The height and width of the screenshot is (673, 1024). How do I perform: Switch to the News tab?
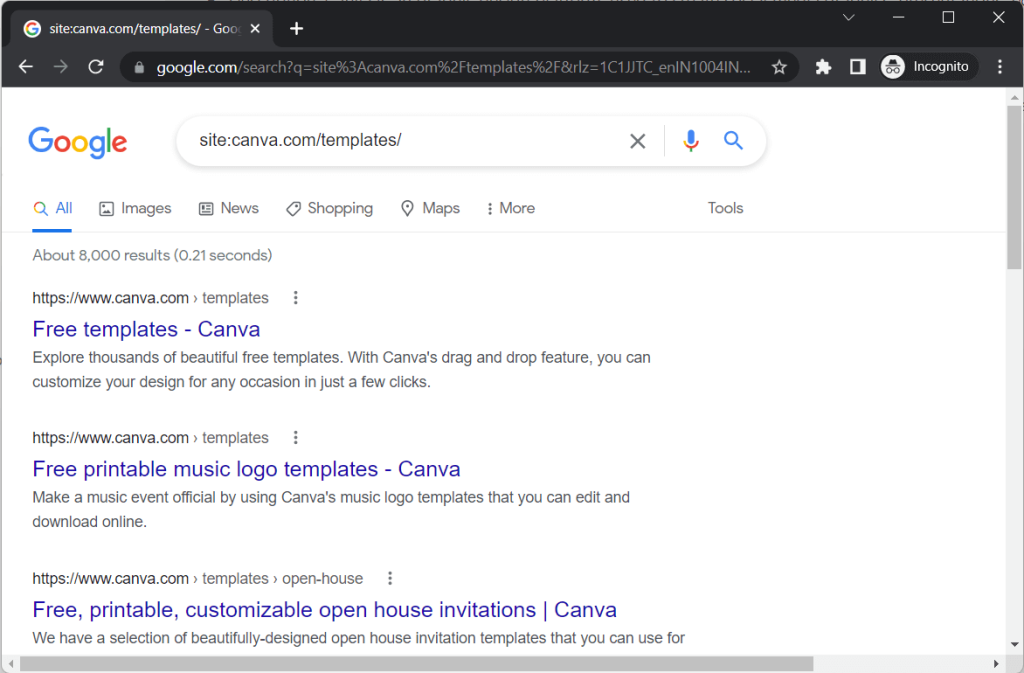(229, 208)
